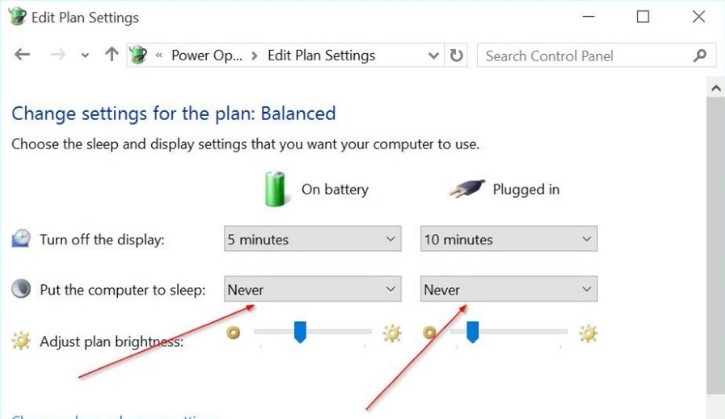Click the refresh button in the address bar
Screen dimensions: 725x419
click(457, 56)
